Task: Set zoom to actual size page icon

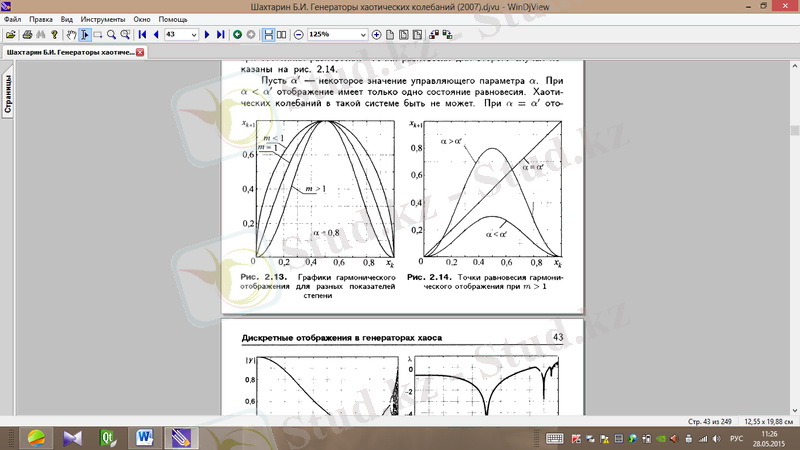Action: (x=390, y=35)
